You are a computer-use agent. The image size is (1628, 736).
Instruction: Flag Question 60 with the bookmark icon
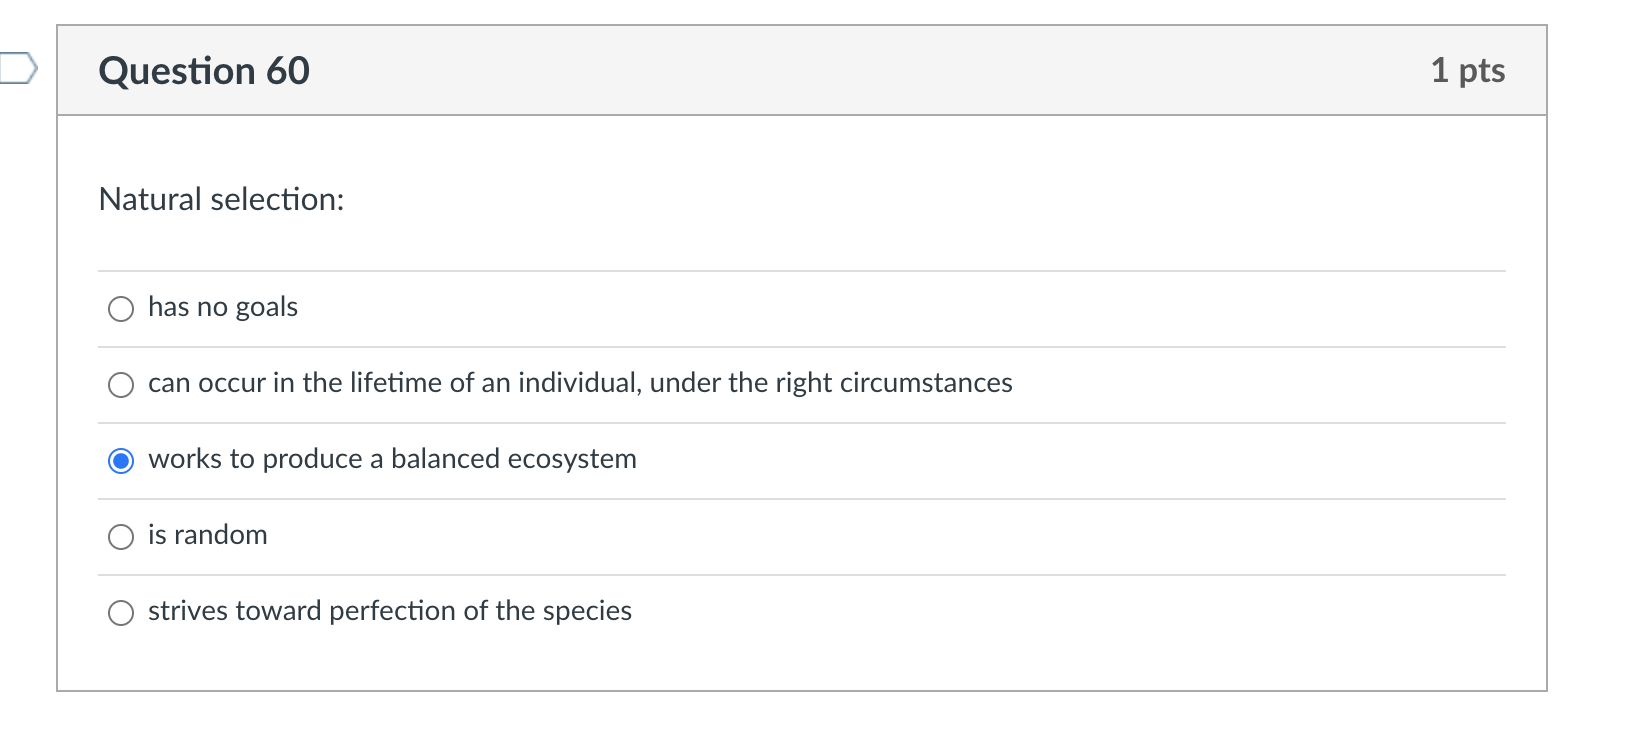pyautogui.click(x=17, y=69)
